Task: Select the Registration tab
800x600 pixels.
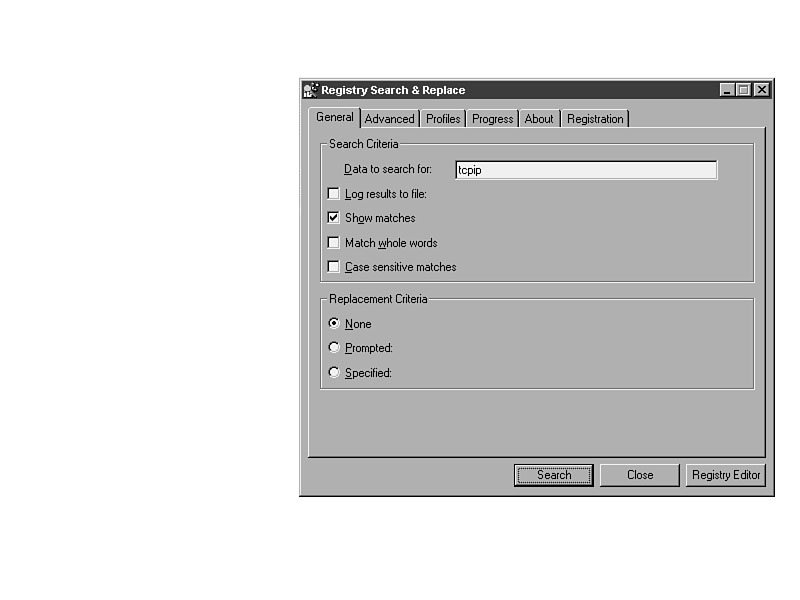Action: click(595, 119)
